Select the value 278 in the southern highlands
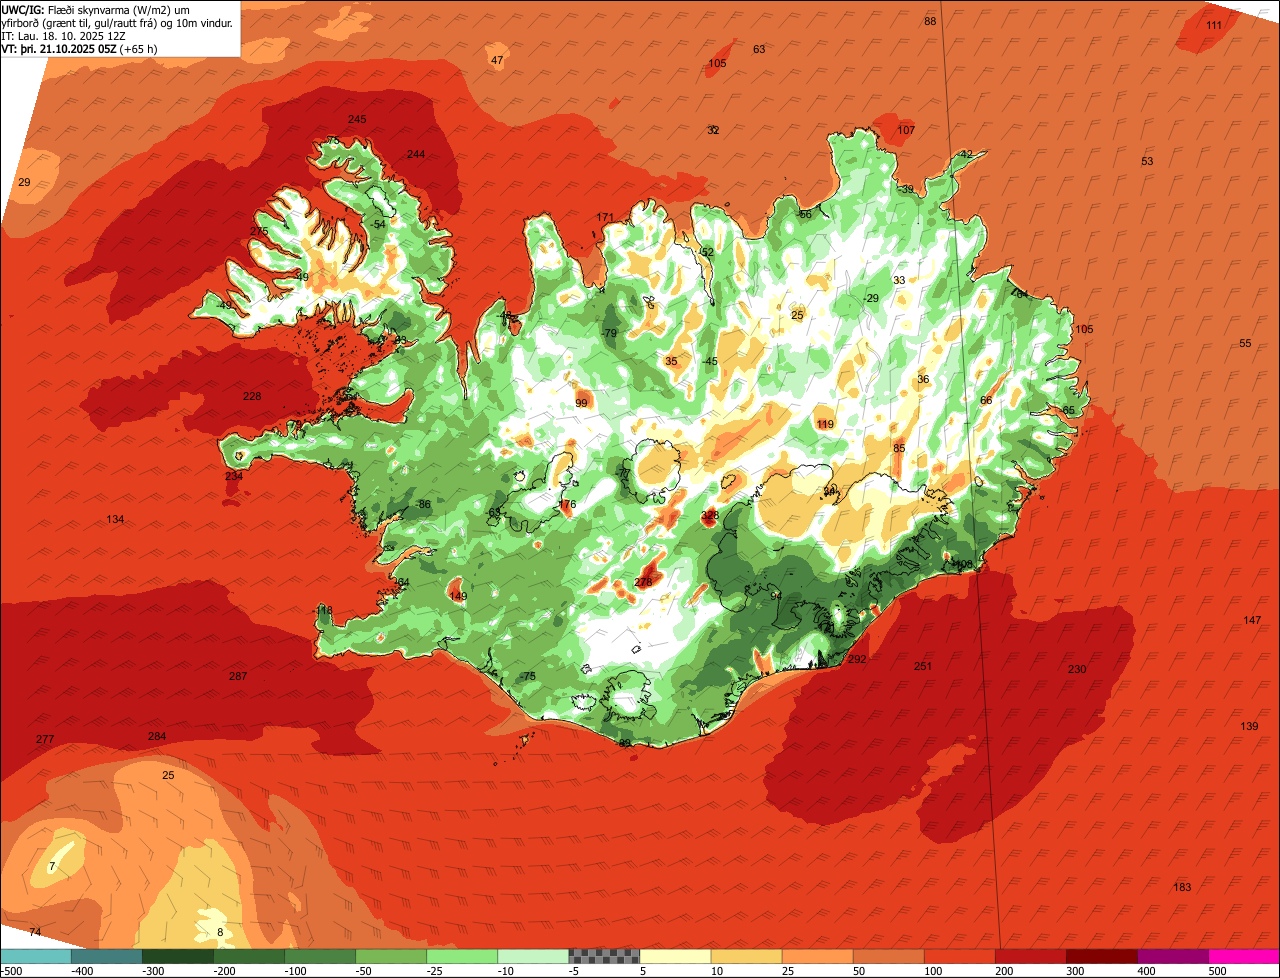Viewport: 1280px width, 978px height. point(643,583)
